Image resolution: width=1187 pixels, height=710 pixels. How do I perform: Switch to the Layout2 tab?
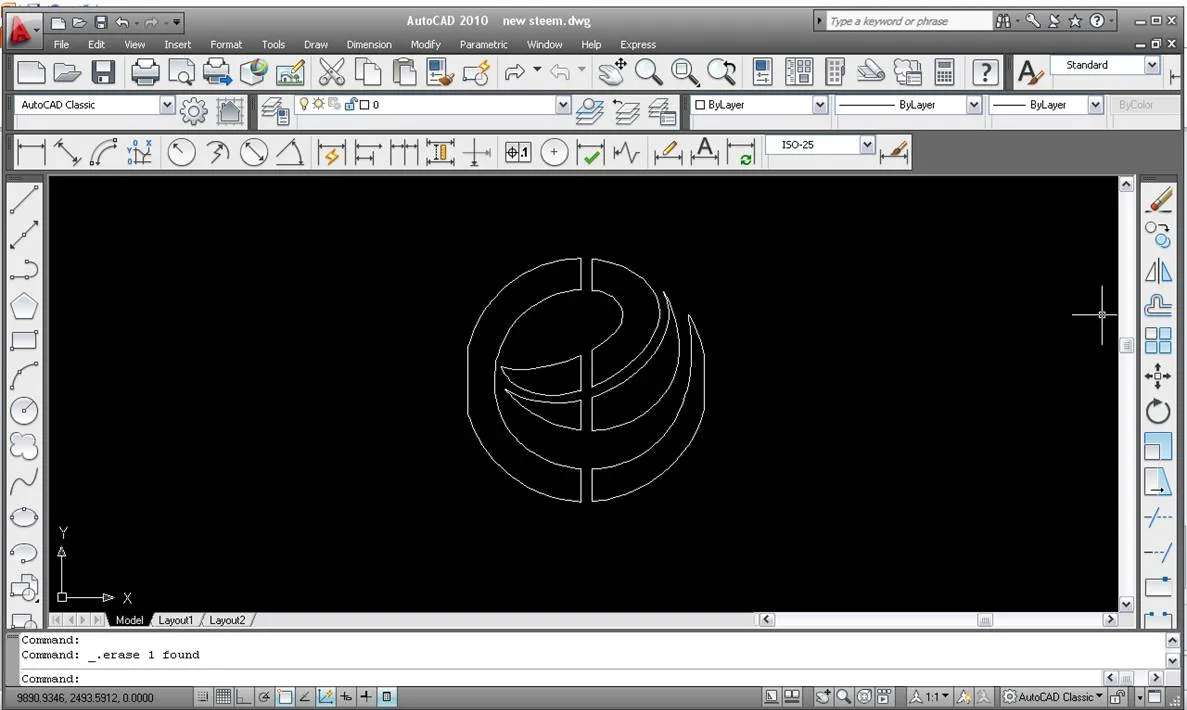coord(227,620)
